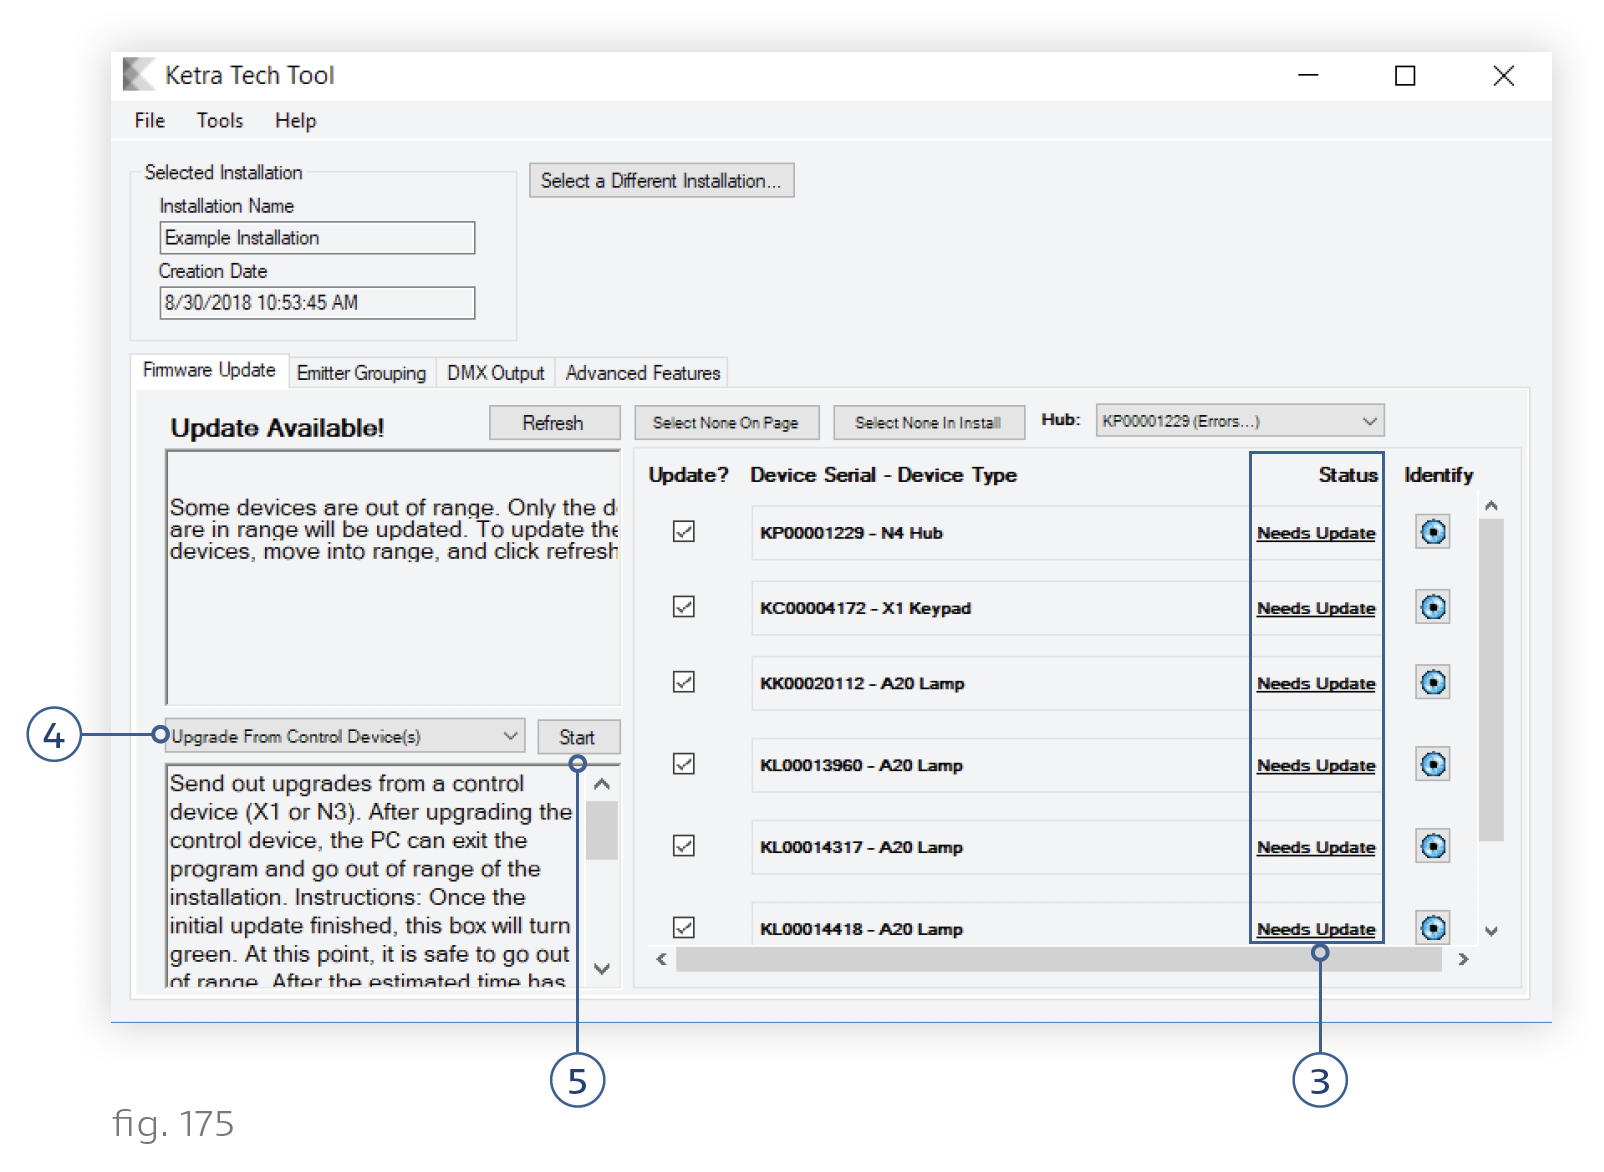Click the Creation Date field
This screenshot has width=1604, height=1172.
[x=317, y=303]
